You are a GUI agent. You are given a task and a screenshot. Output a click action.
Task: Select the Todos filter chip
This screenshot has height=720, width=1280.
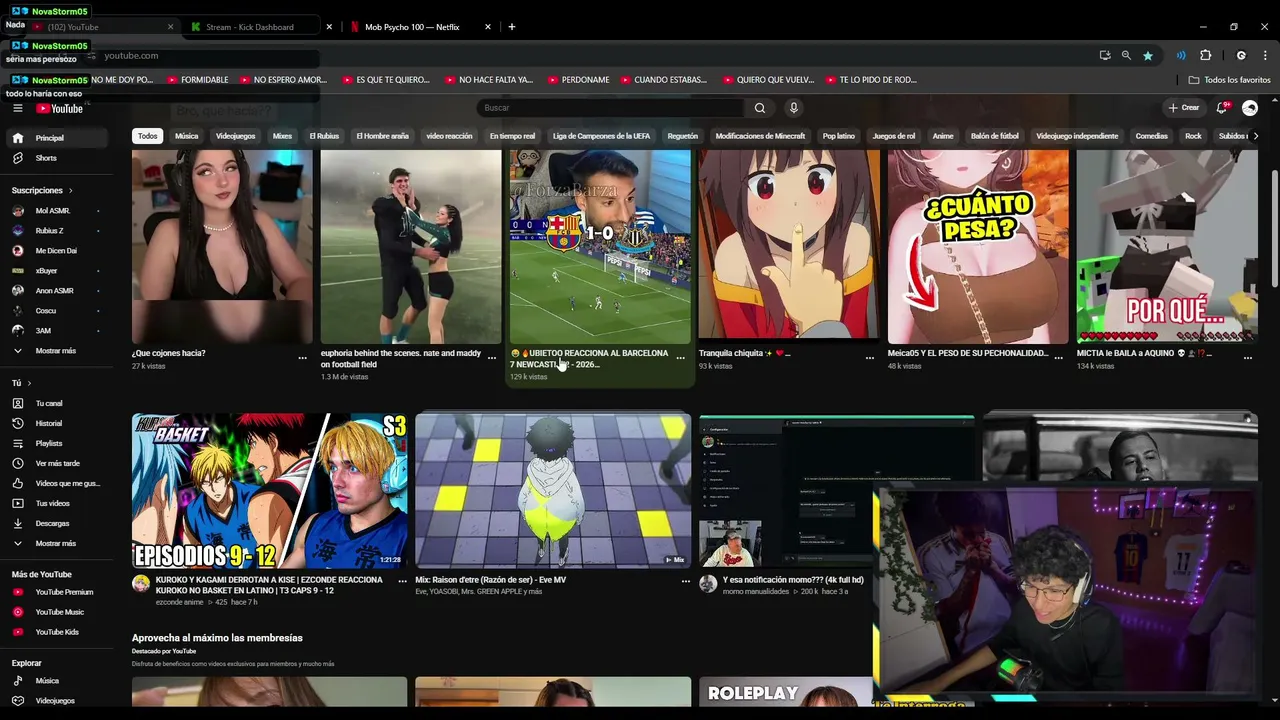[148, 136]
